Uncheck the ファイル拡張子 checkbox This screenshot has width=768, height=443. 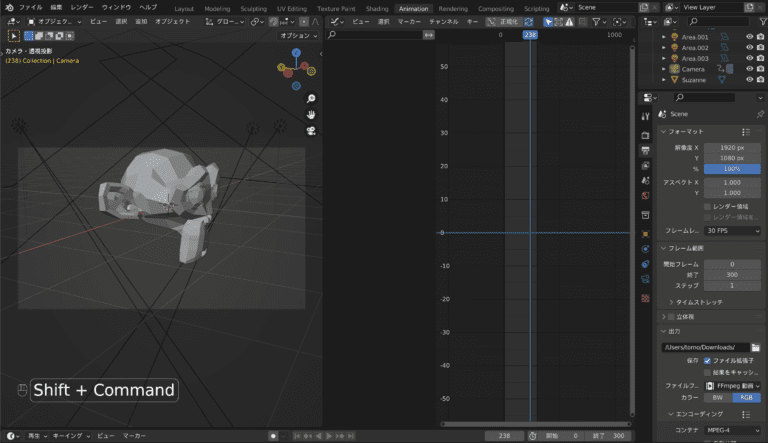707,361
